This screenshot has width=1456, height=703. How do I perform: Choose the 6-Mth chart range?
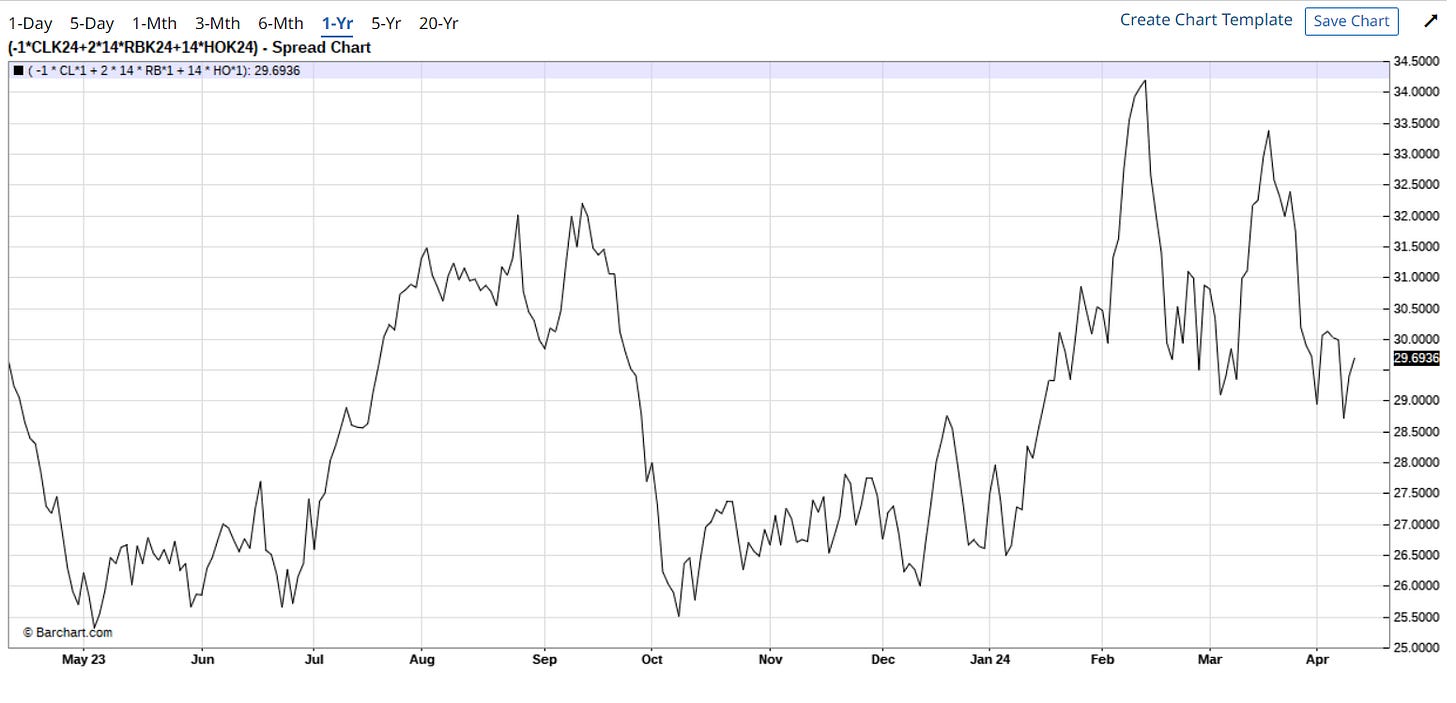280,23
